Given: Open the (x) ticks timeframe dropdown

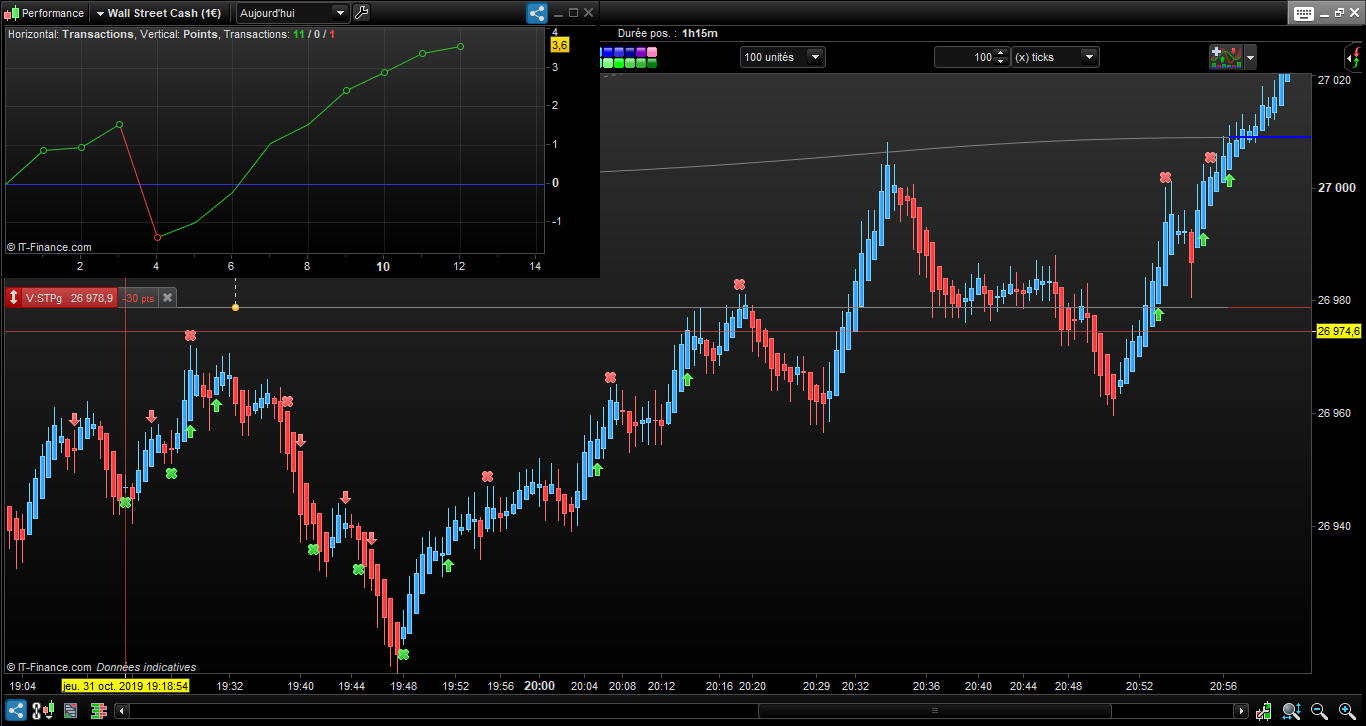Looking at the screenshot, I should [x=1090, y=57].
